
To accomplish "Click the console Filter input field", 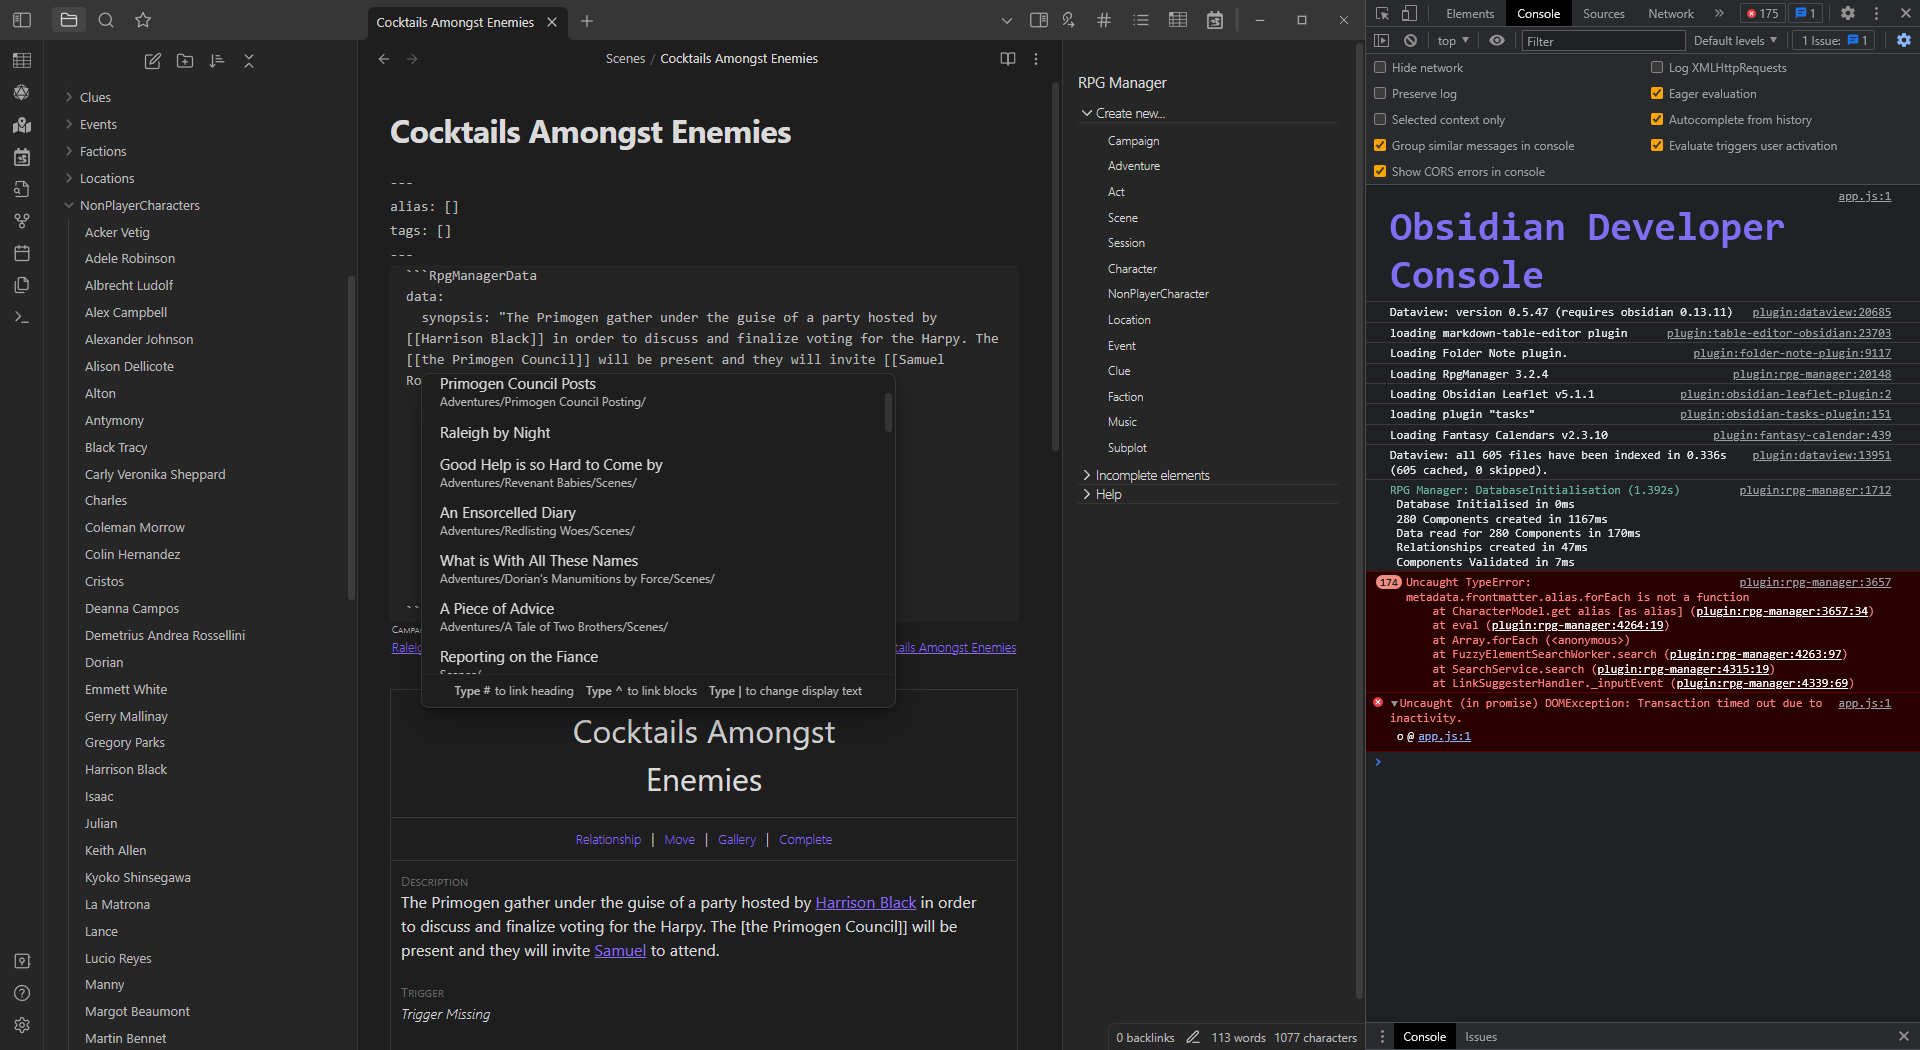I will click(1602, 41).
